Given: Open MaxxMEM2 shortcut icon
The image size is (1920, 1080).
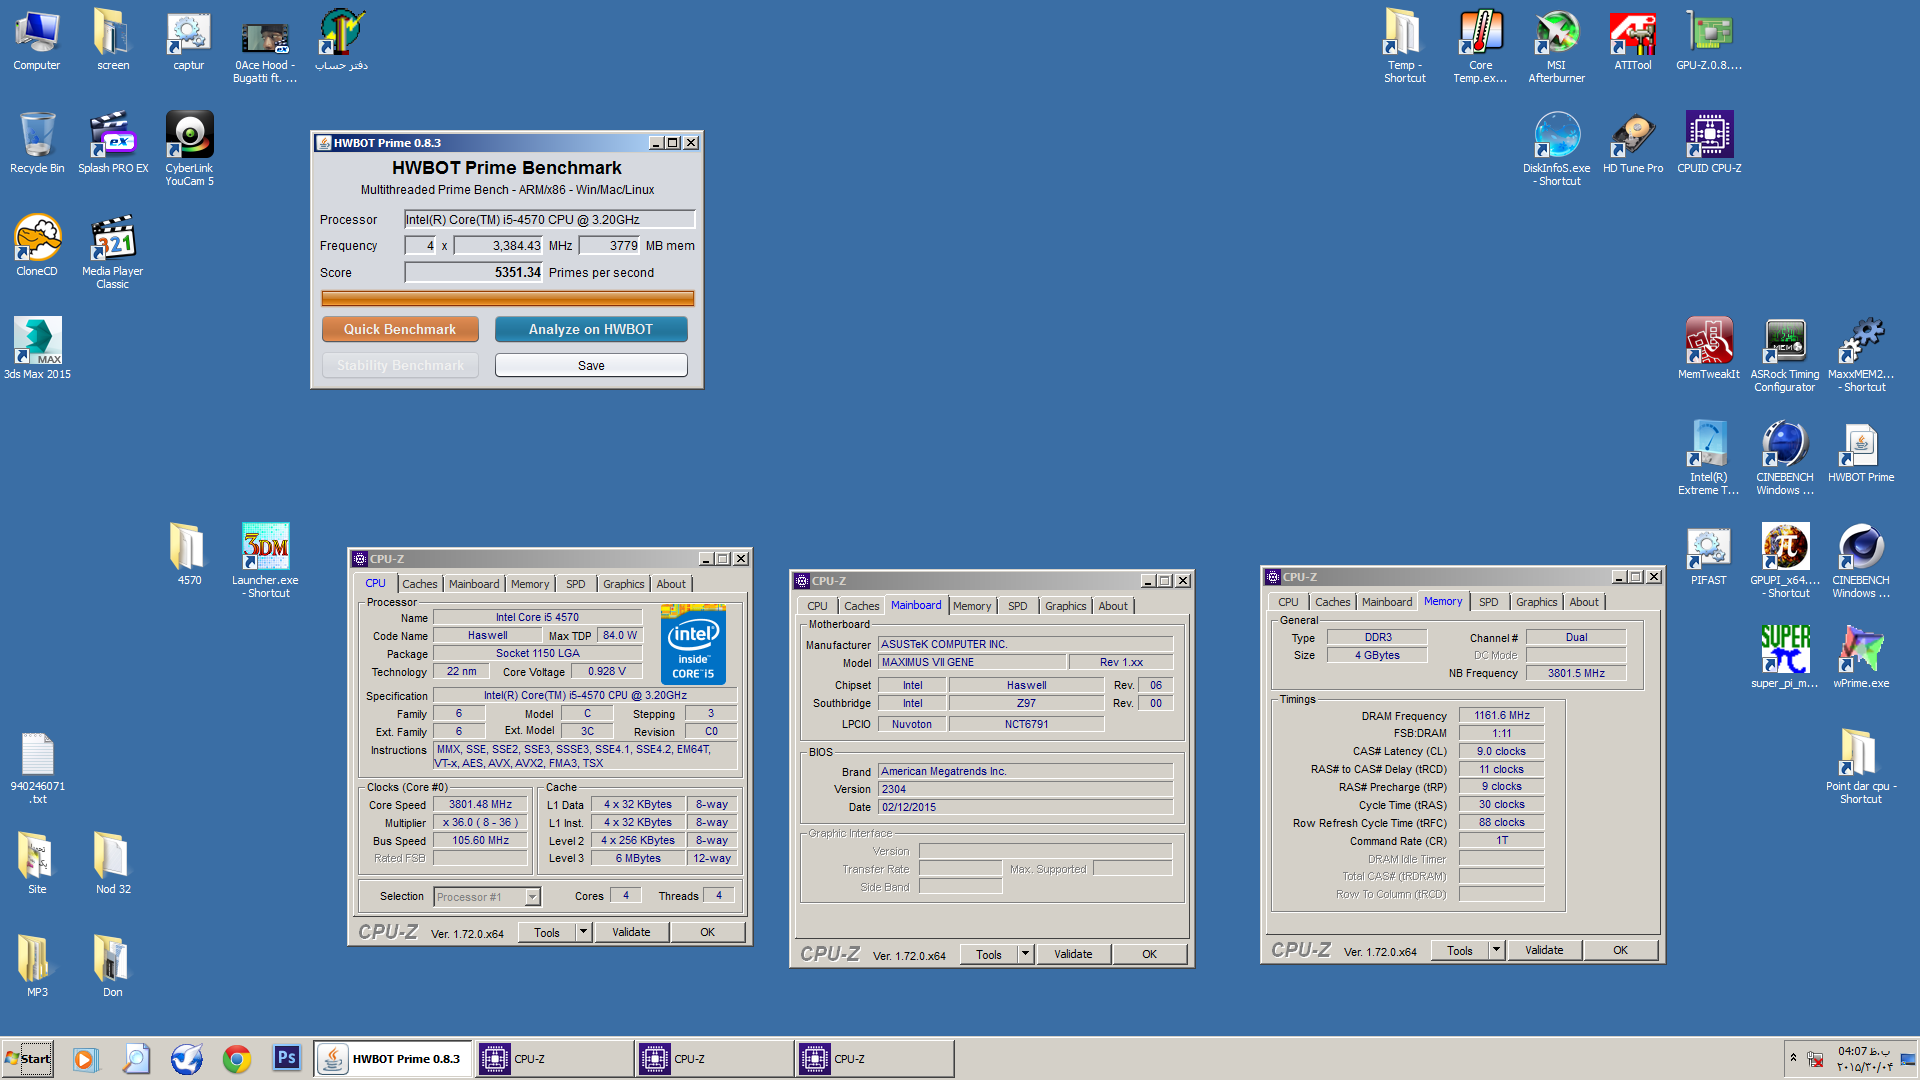Looking at the screenshot, I should tap(1861, 354).
